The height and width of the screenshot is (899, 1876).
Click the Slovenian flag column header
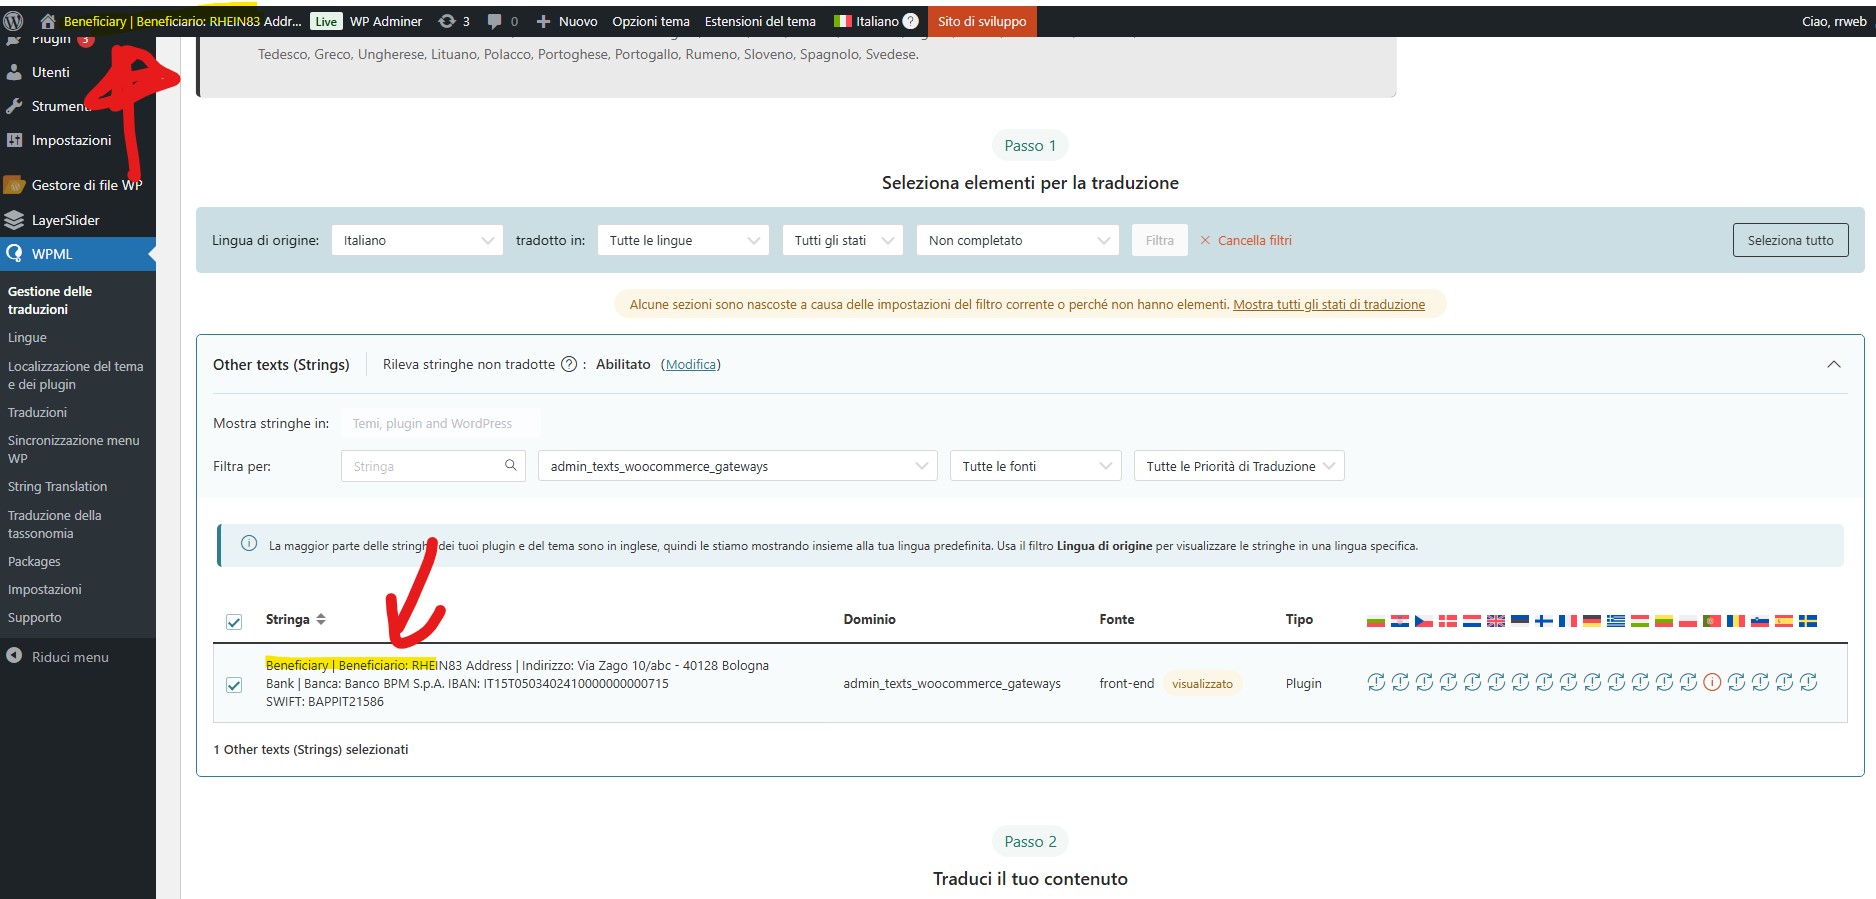coord(1760,621)
